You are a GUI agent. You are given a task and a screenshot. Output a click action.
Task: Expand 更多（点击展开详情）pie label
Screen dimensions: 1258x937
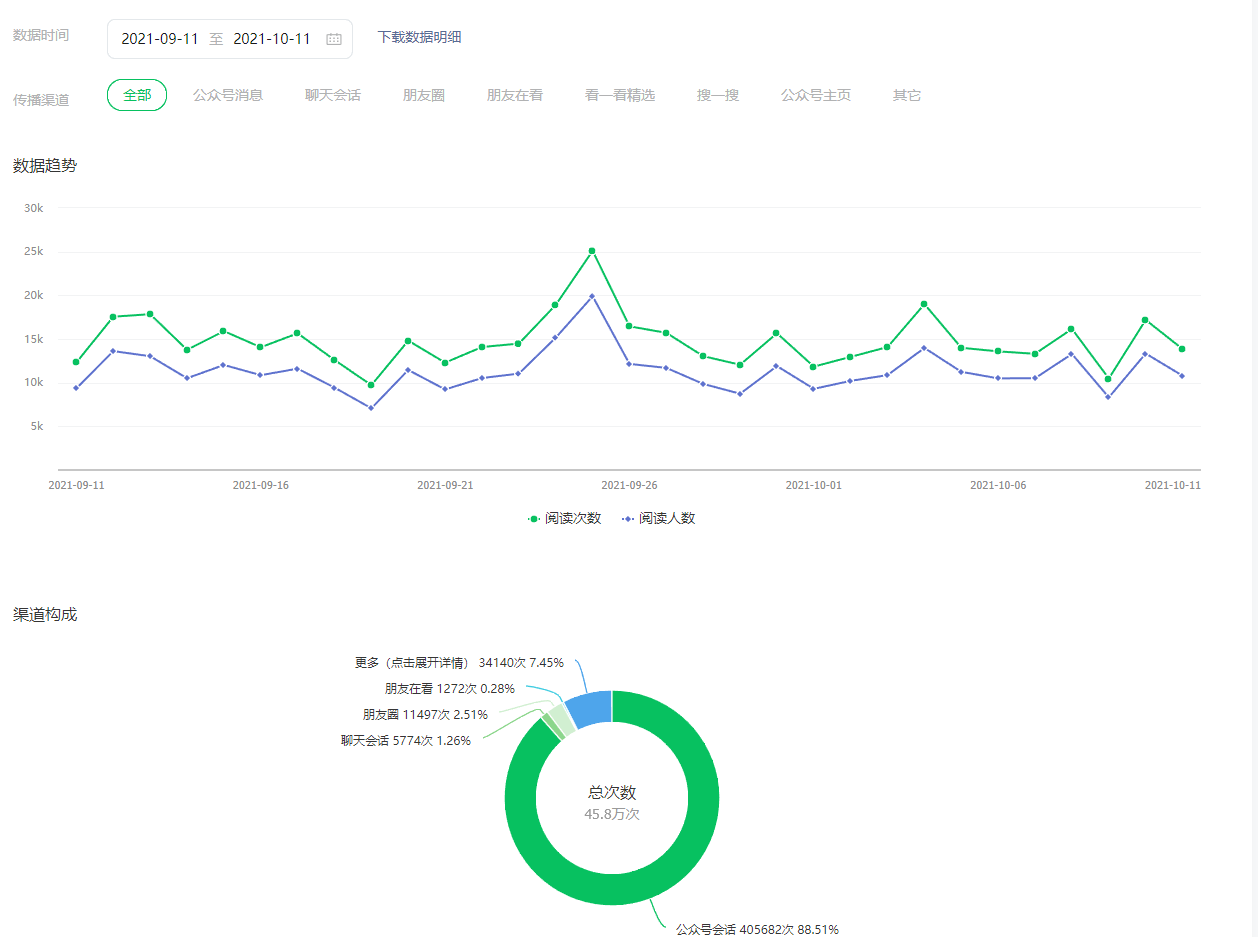[459, 662]
